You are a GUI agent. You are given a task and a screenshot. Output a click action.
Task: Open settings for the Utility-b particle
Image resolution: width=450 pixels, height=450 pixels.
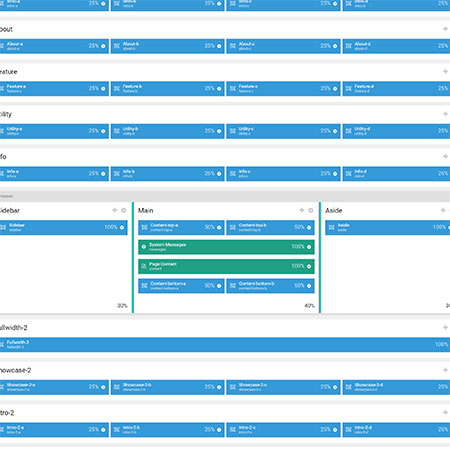pos(219,131)
